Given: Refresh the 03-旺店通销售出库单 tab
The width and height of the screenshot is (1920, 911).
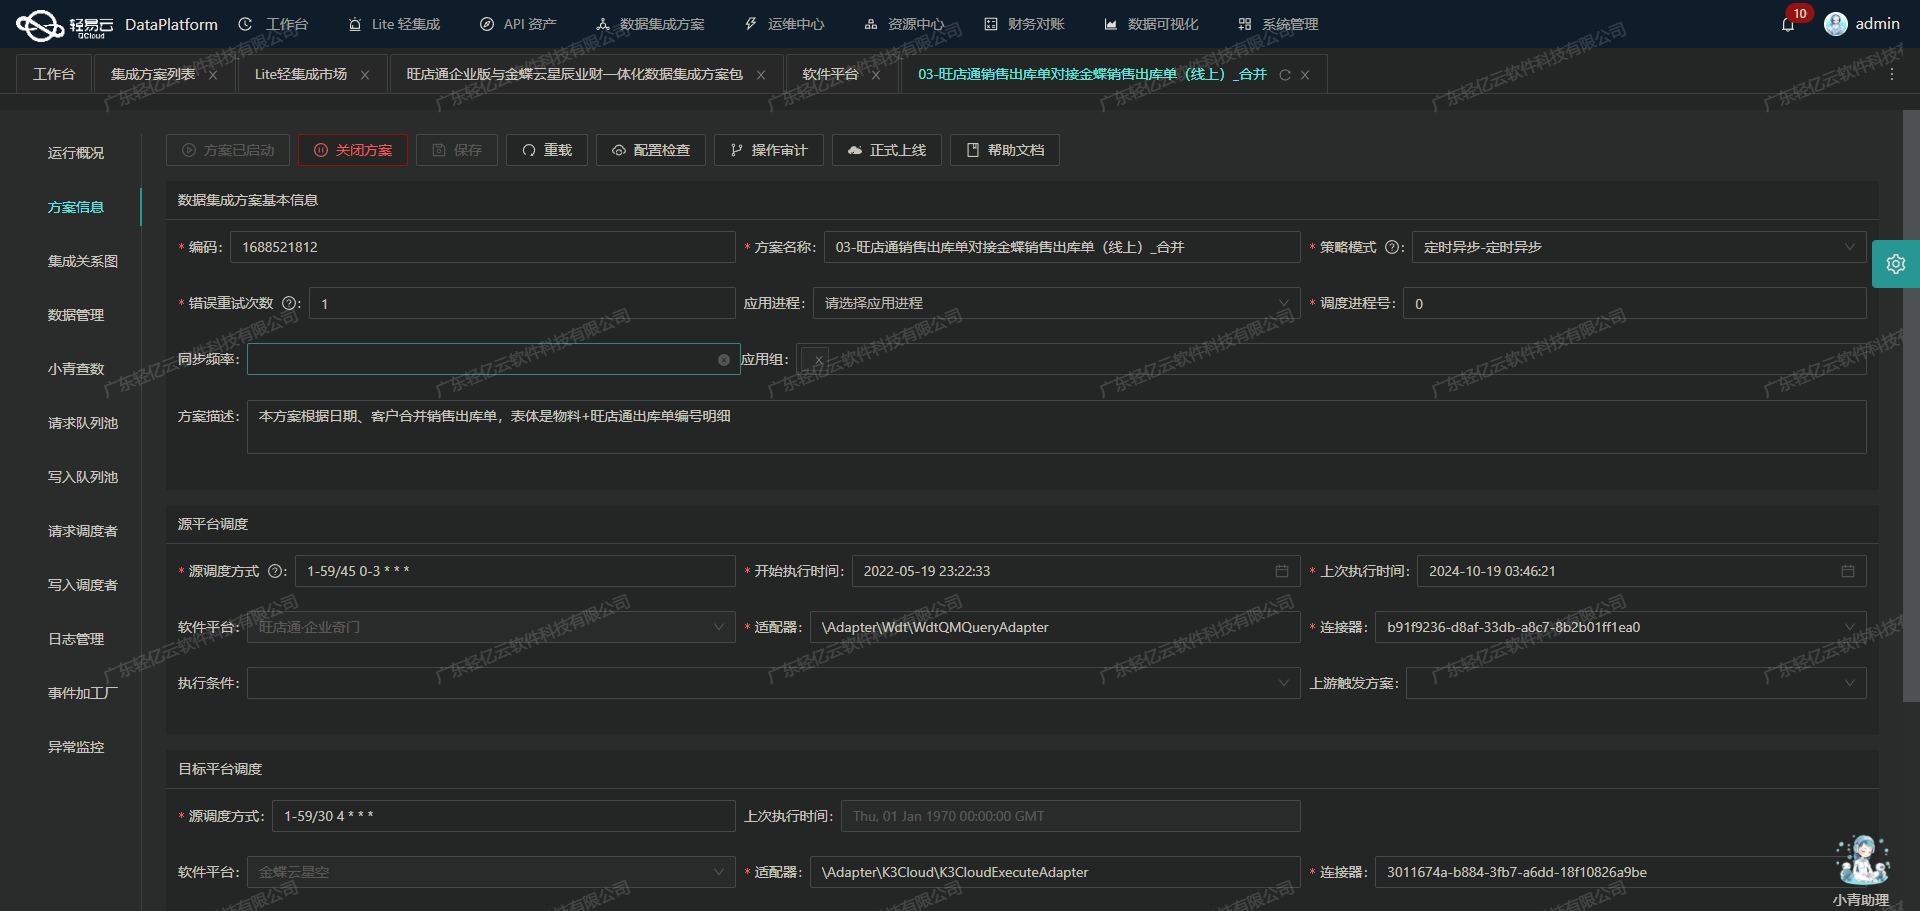Looking at the screenshot, I should coord(1285,75).
